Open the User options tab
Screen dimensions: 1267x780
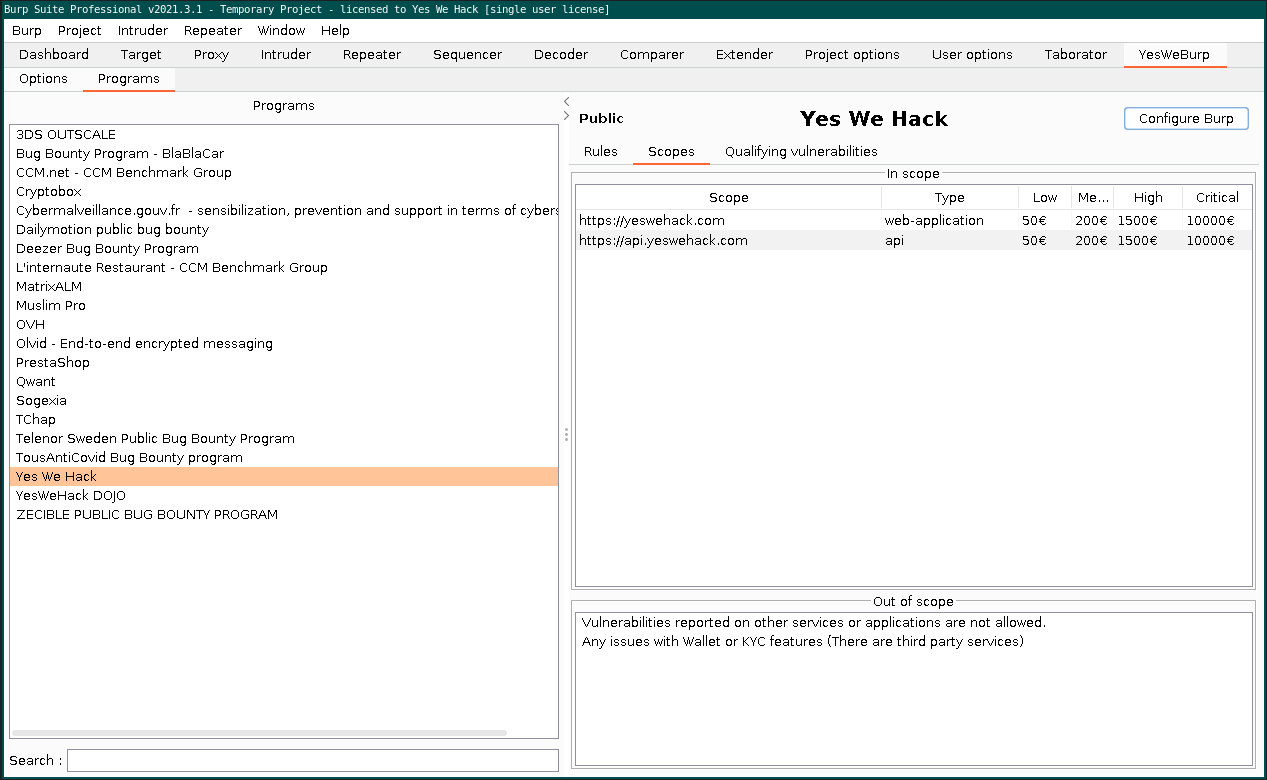(972, 55)
